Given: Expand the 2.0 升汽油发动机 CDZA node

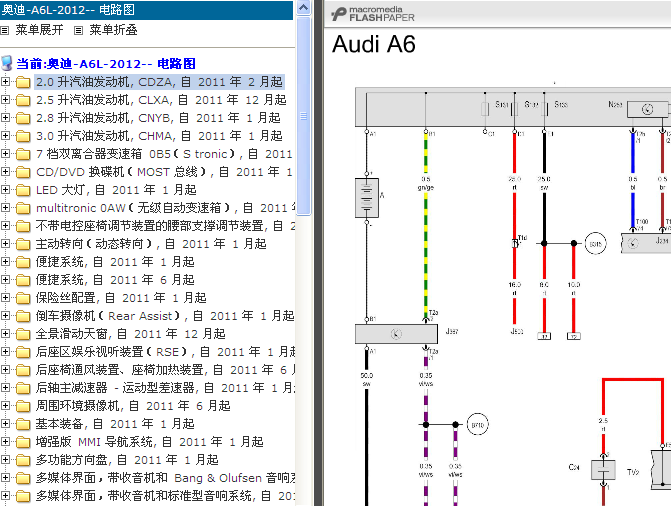Looking at the screenshot, I should click(x=5, y=81).
